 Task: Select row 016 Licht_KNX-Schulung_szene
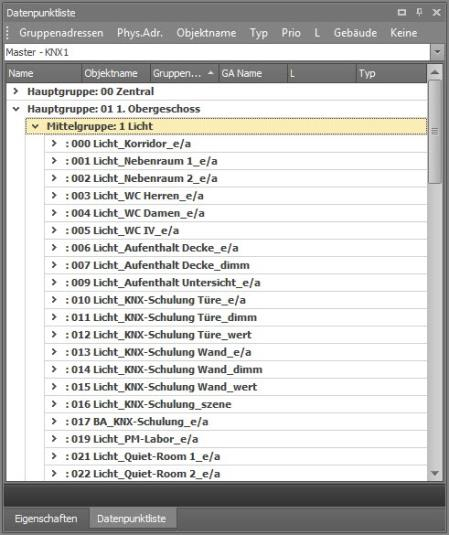(235, 404)
